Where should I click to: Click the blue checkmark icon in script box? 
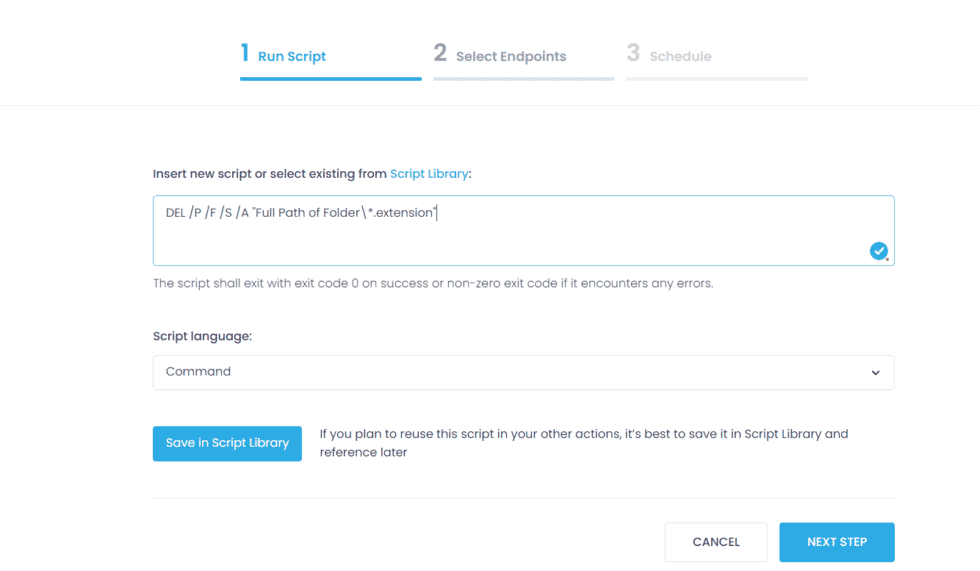pyautogui.click(x=878, y=251)
